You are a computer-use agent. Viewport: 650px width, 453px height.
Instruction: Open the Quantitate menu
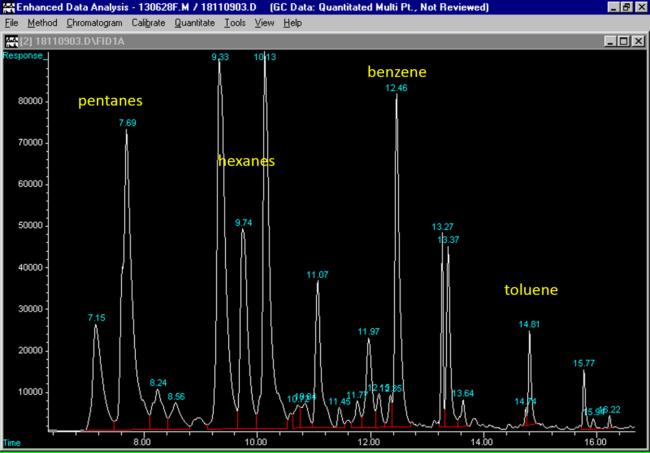click(x=196, y=22)
